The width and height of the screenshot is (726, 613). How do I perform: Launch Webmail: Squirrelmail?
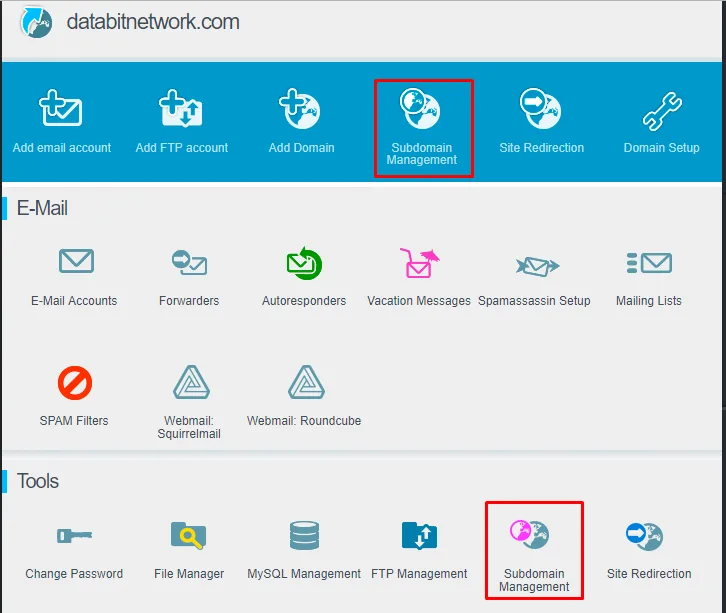190,382
